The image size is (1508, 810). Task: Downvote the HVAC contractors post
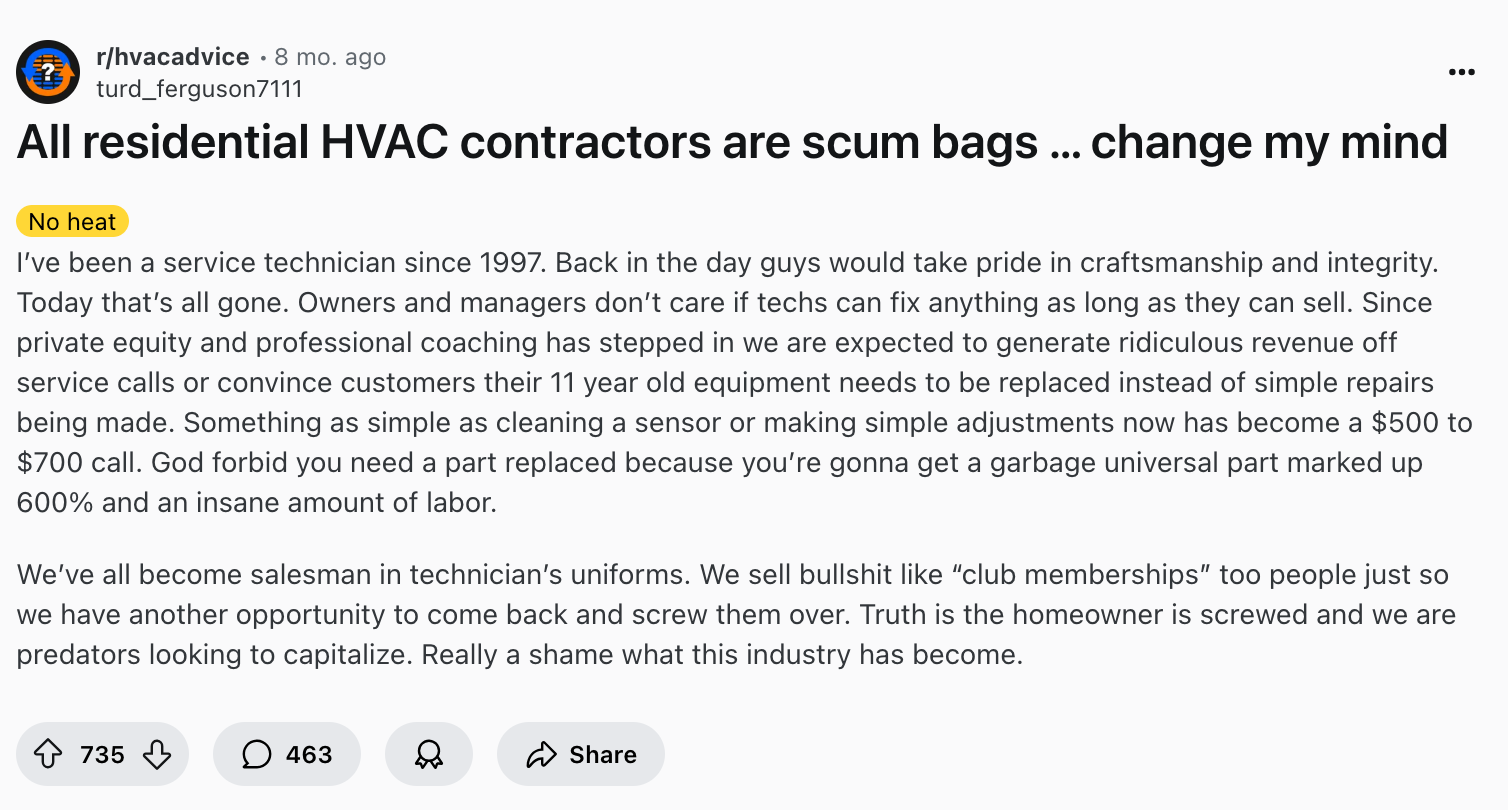(x=157, y=754)
